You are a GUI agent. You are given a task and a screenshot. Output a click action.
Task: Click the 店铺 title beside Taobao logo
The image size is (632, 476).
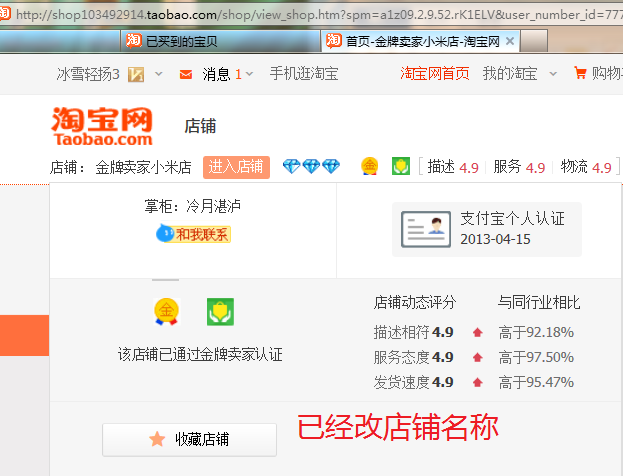200,126
